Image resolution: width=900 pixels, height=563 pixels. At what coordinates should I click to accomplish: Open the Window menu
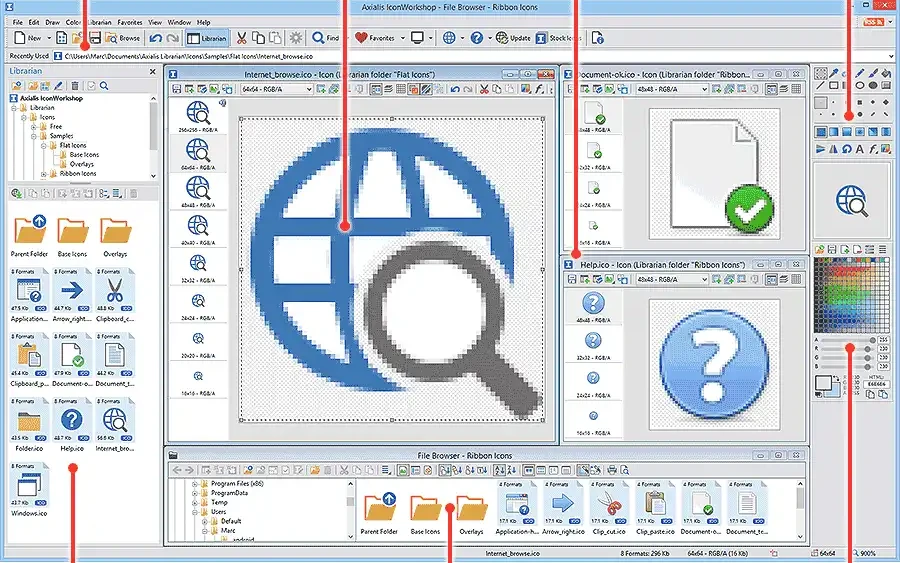point(179,22)
